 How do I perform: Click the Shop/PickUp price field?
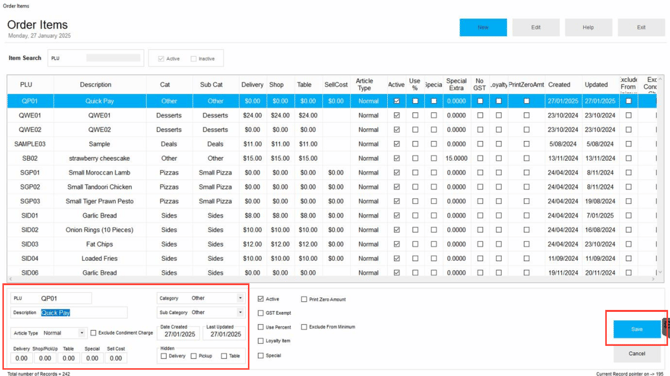(45, 358)
